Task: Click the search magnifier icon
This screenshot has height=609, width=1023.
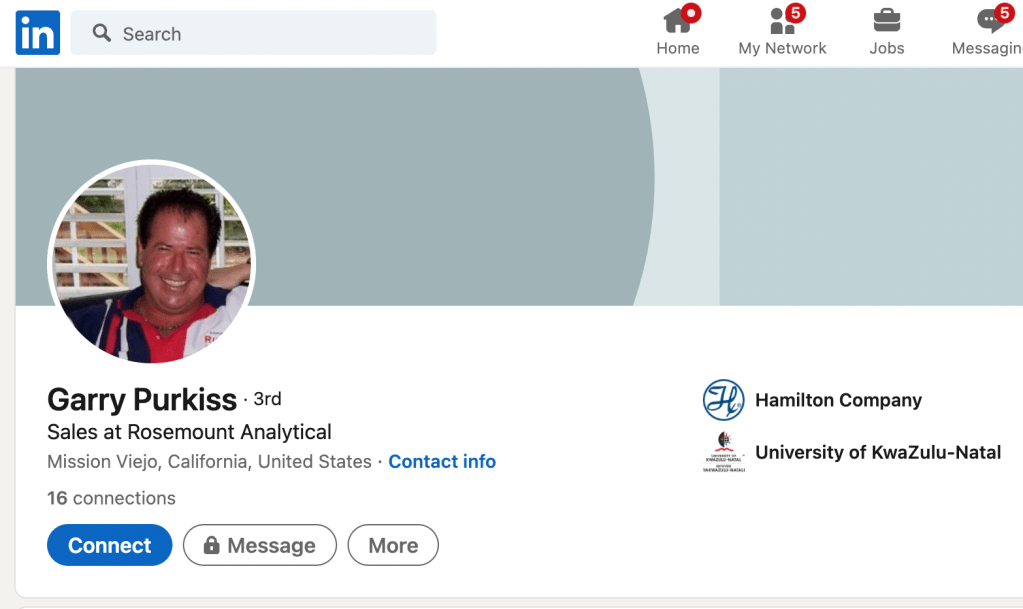Action: point(101,33)
